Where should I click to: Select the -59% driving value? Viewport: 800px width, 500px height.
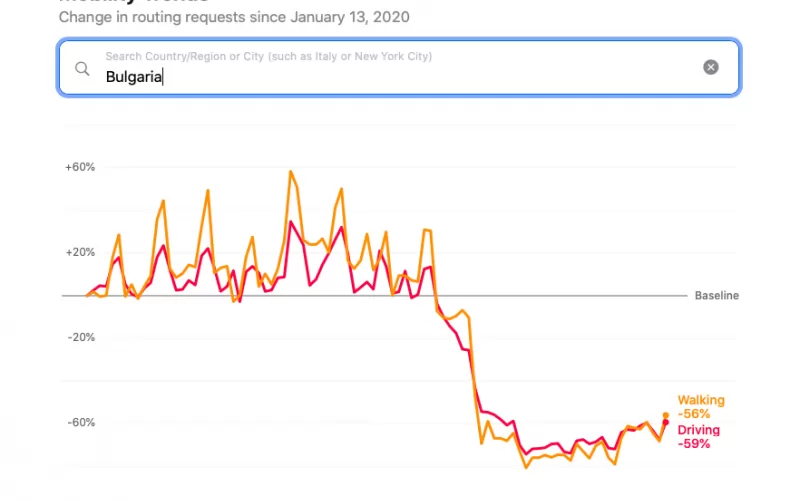click(x=693, y=444)
